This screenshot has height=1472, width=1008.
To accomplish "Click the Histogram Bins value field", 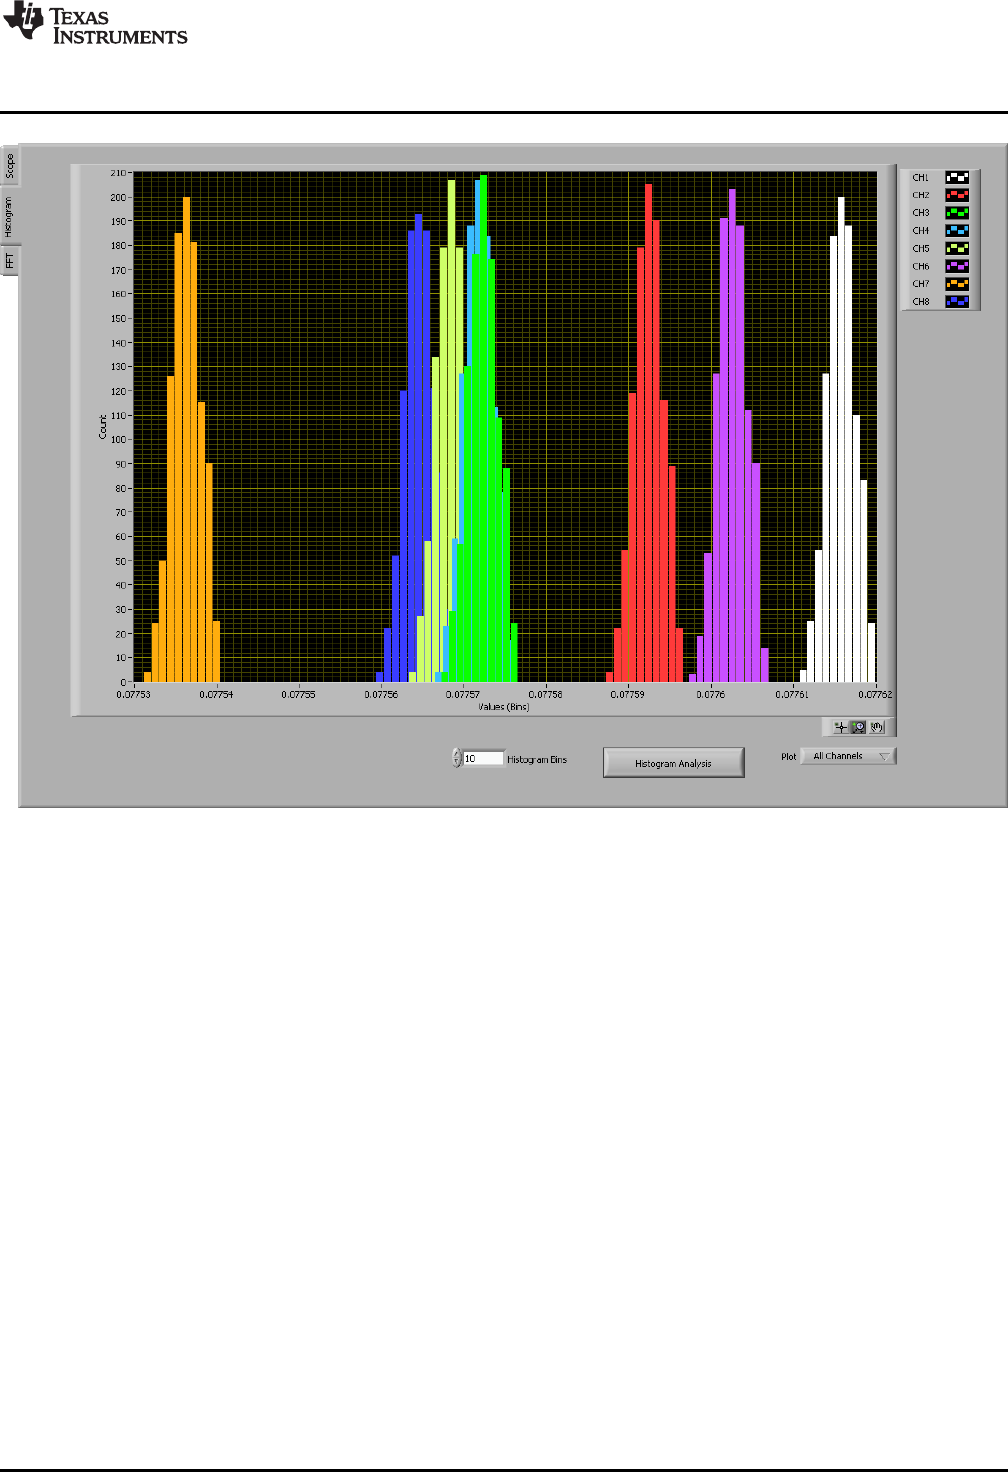I will (483, 758).
